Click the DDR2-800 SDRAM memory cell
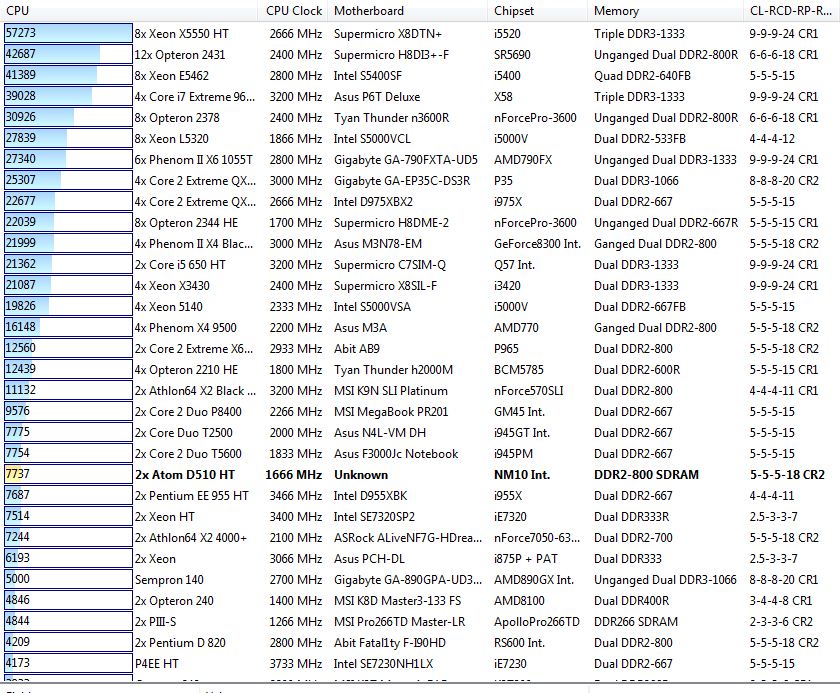The image size is (840, 693). (647, 475)
